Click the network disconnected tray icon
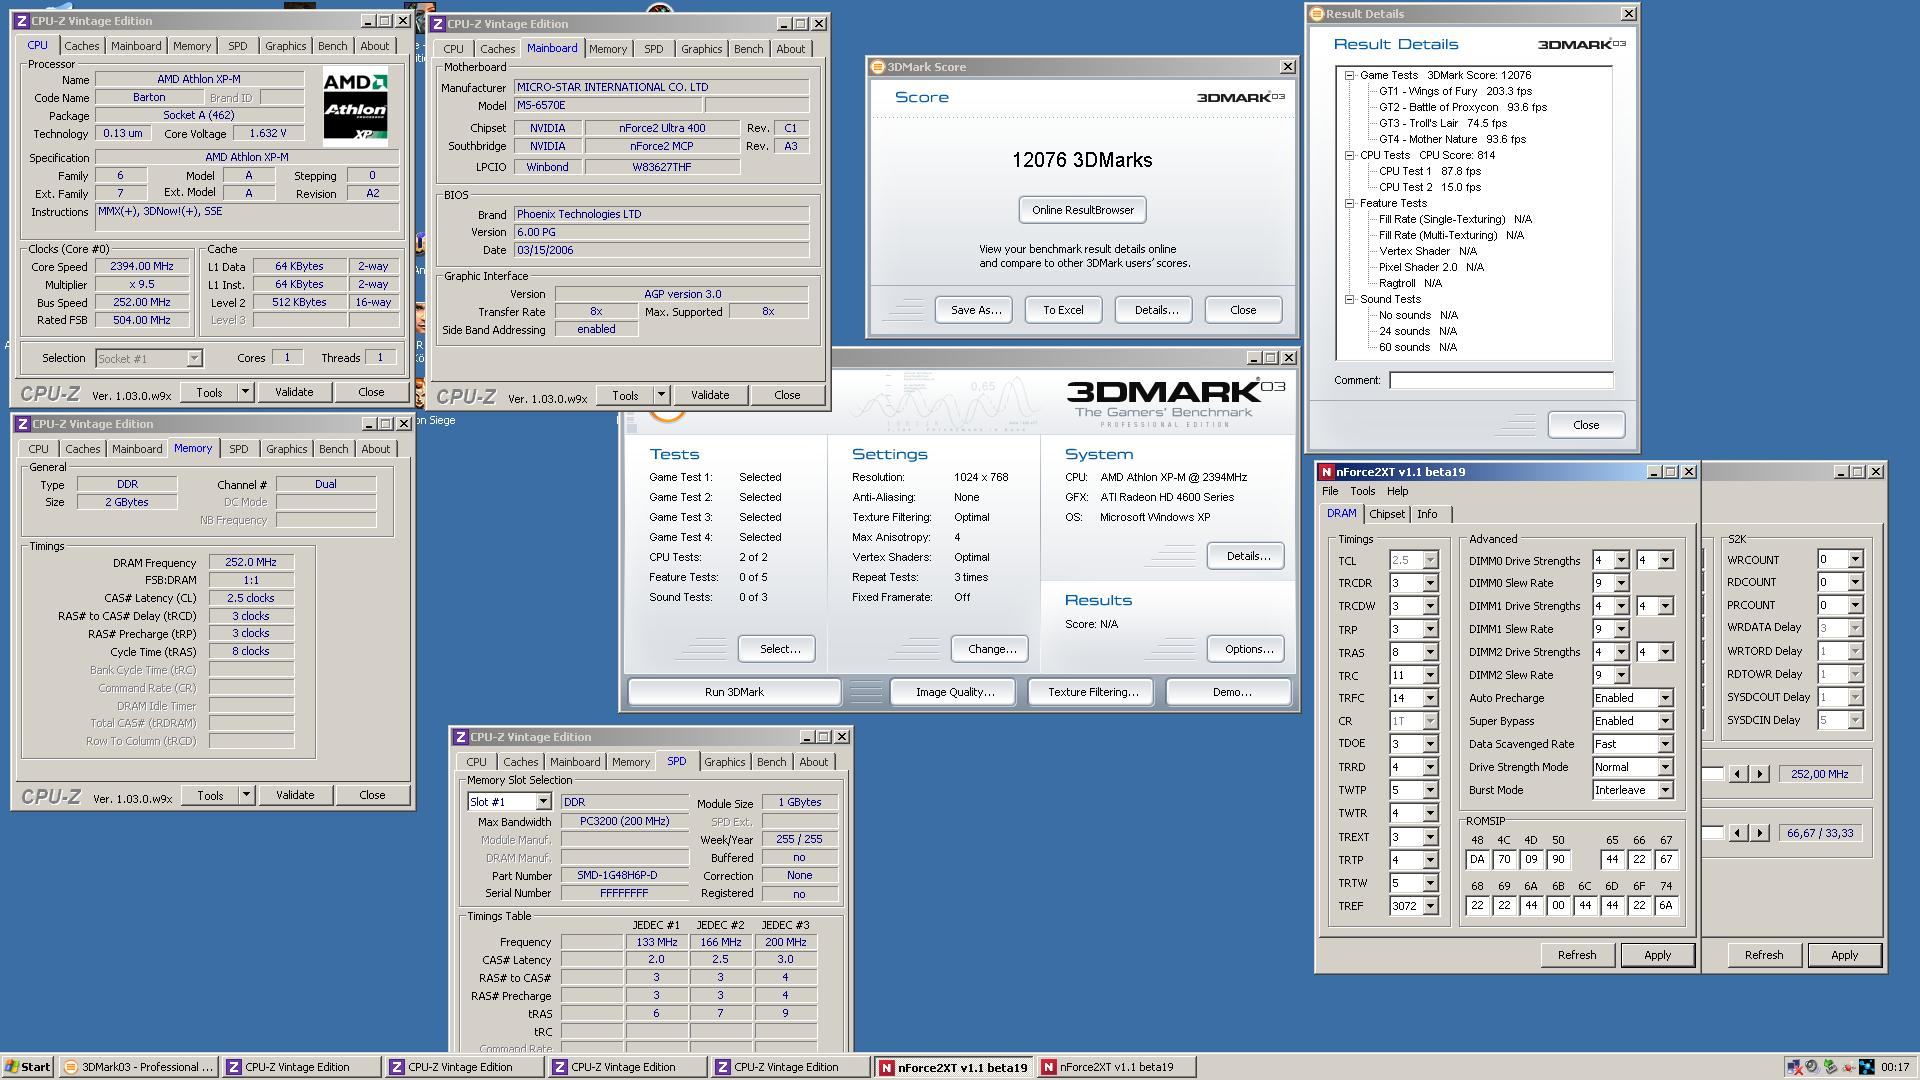 pyautogui.click(x=1794, y=1067)
